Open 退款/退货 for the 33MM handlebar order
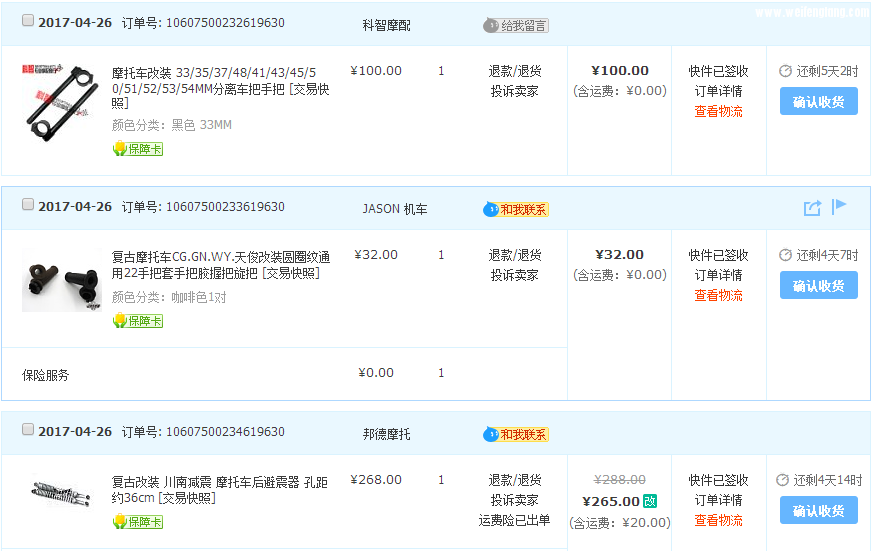Image resolution: width=873 pixels, height=551 pixels. point(514,71)
